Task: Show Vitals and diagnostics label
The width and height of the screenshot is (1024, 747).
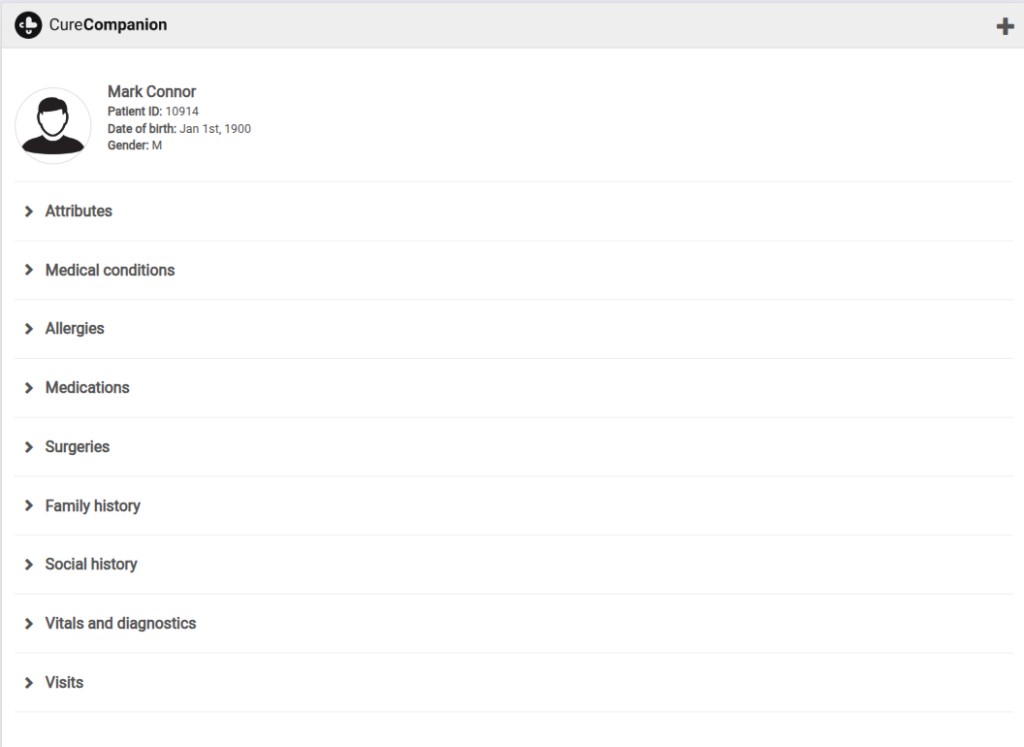Action: [120, 624]
